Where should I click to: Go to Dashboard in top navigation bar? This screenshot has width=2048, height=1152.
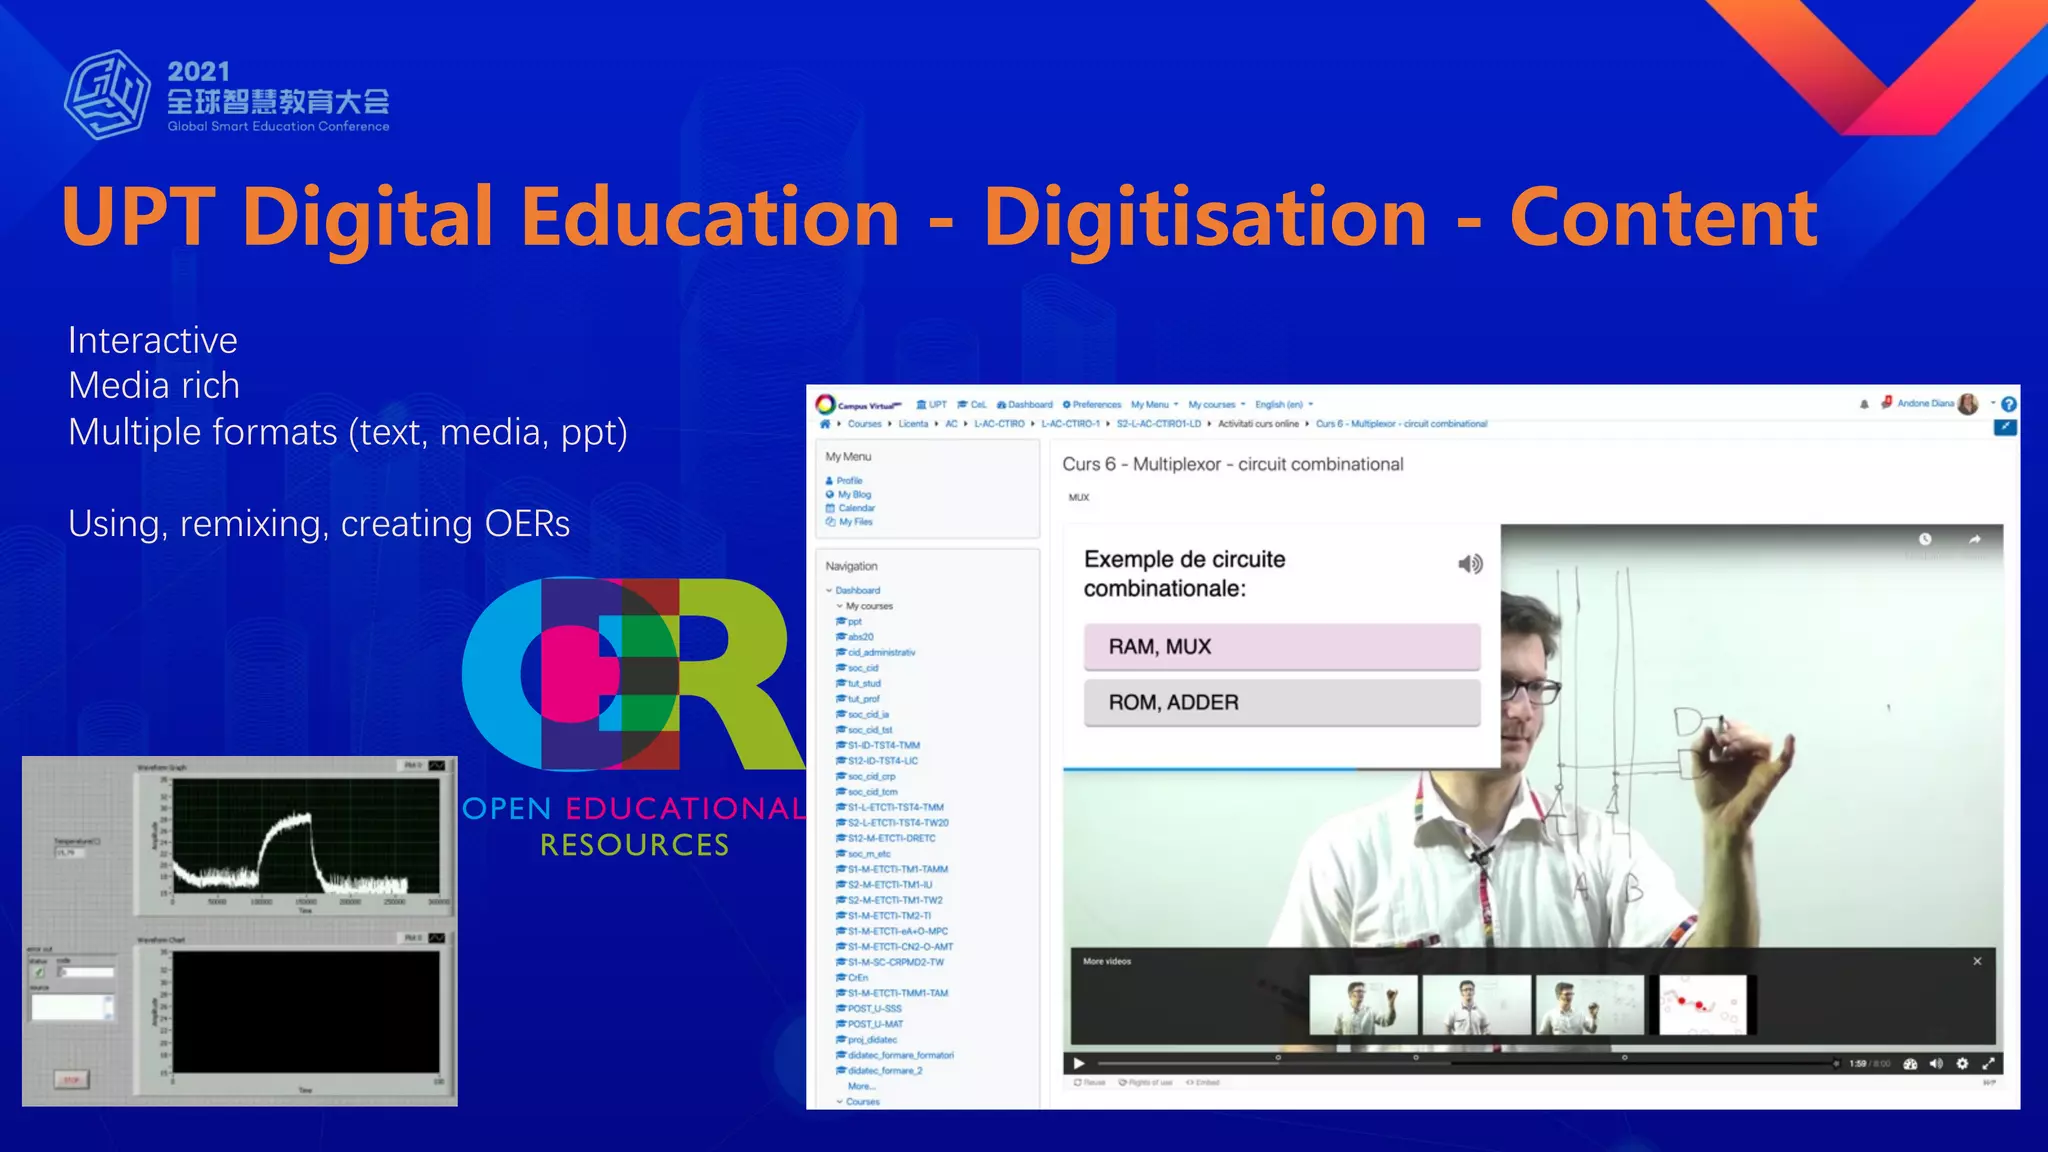(x=1024, y=405)
